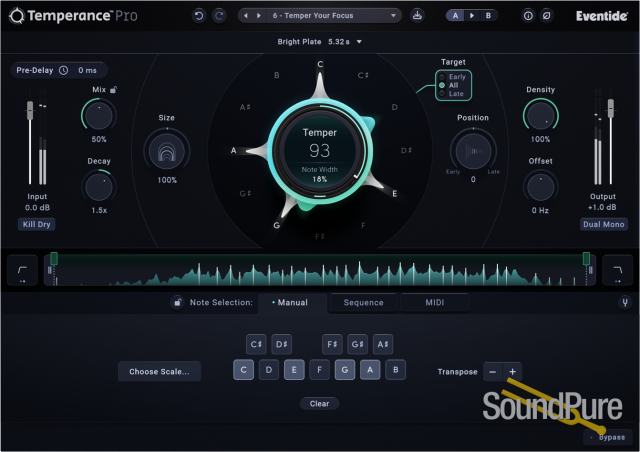Go to previous preset arrow
640x452 pixels.
click(246, 16)
